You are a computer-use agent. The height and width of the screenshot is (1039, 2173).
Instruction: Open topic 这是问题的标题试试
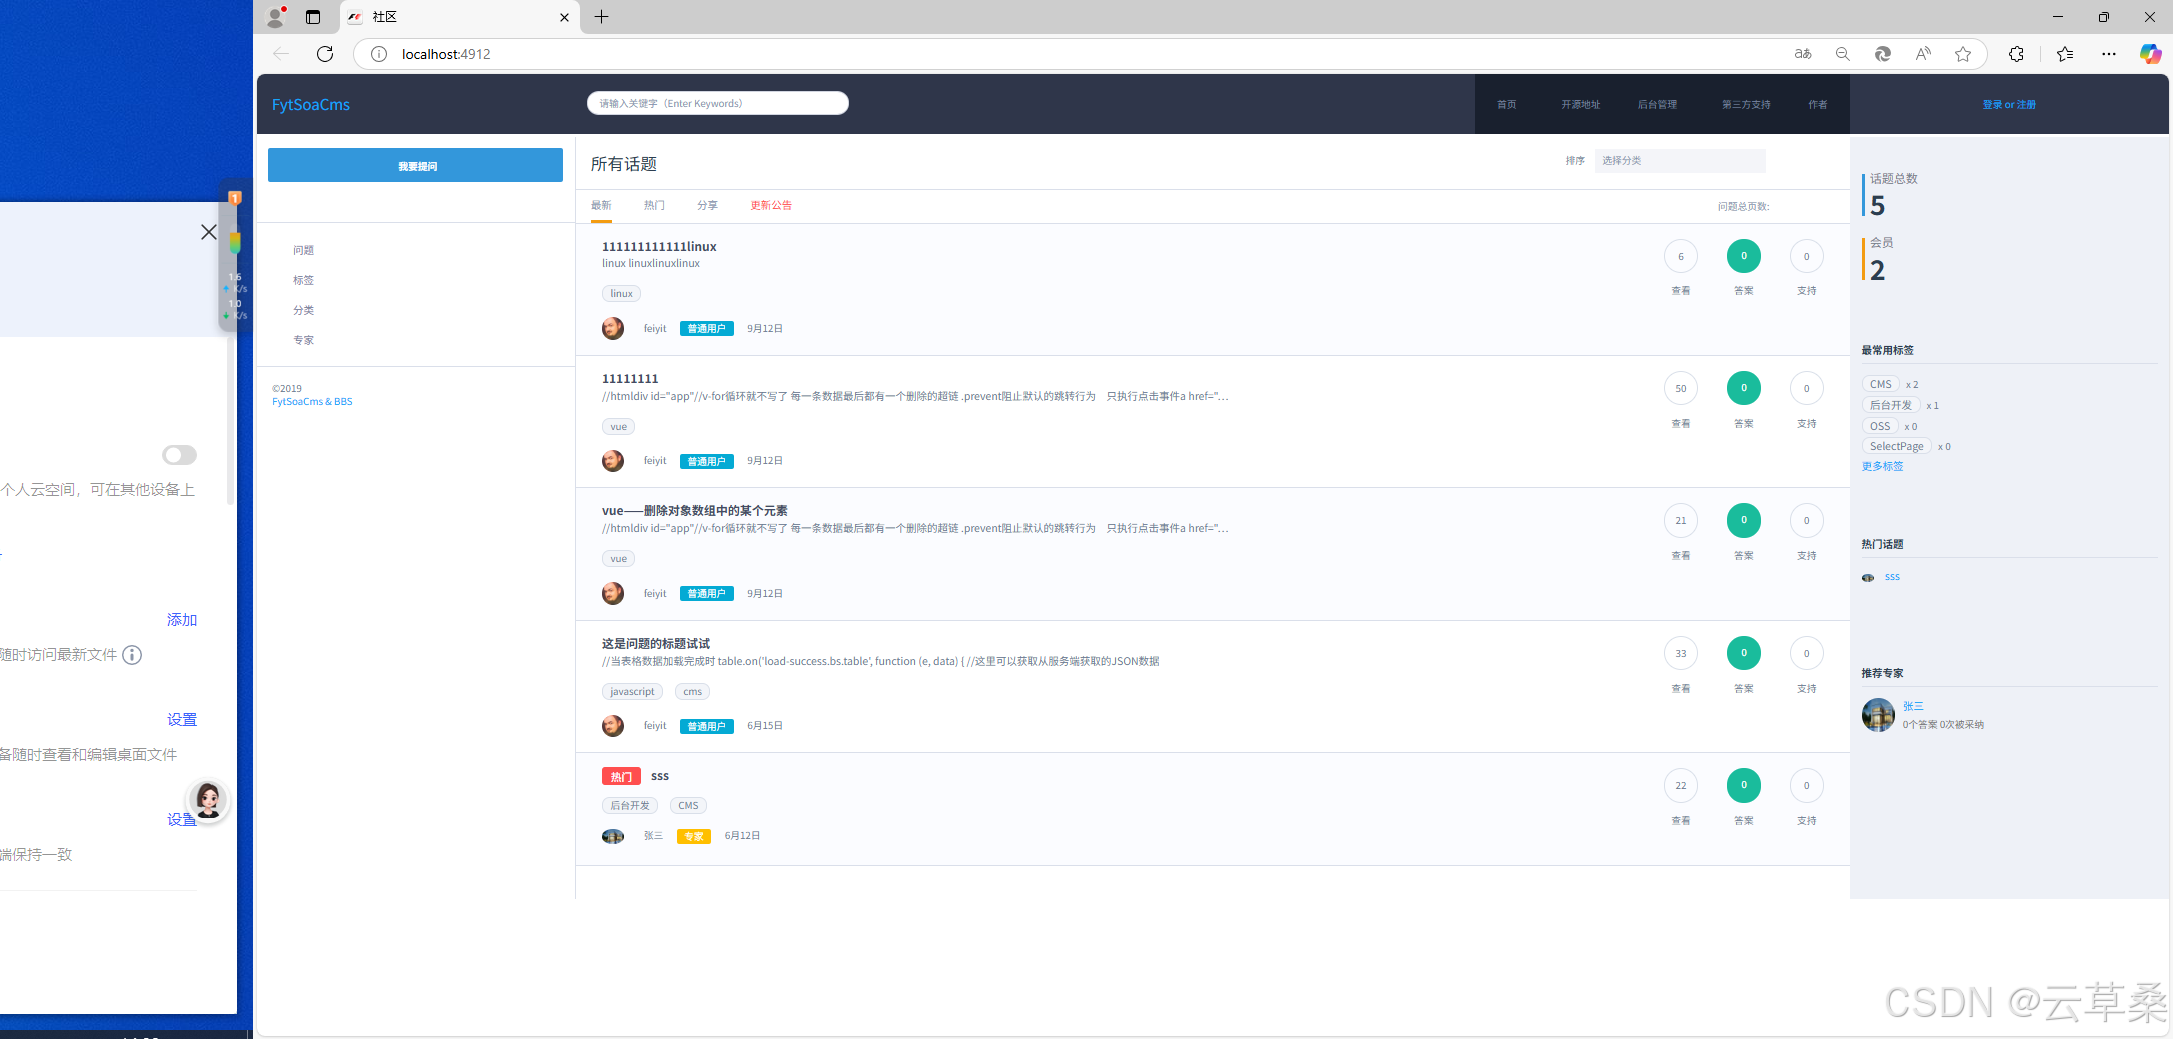click(656, 644)
